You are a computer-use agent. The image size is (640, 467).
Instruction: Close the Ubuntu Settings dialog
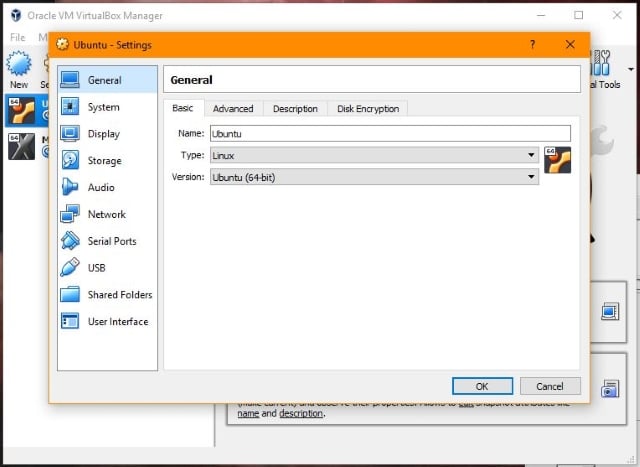(x=570, y=44)
